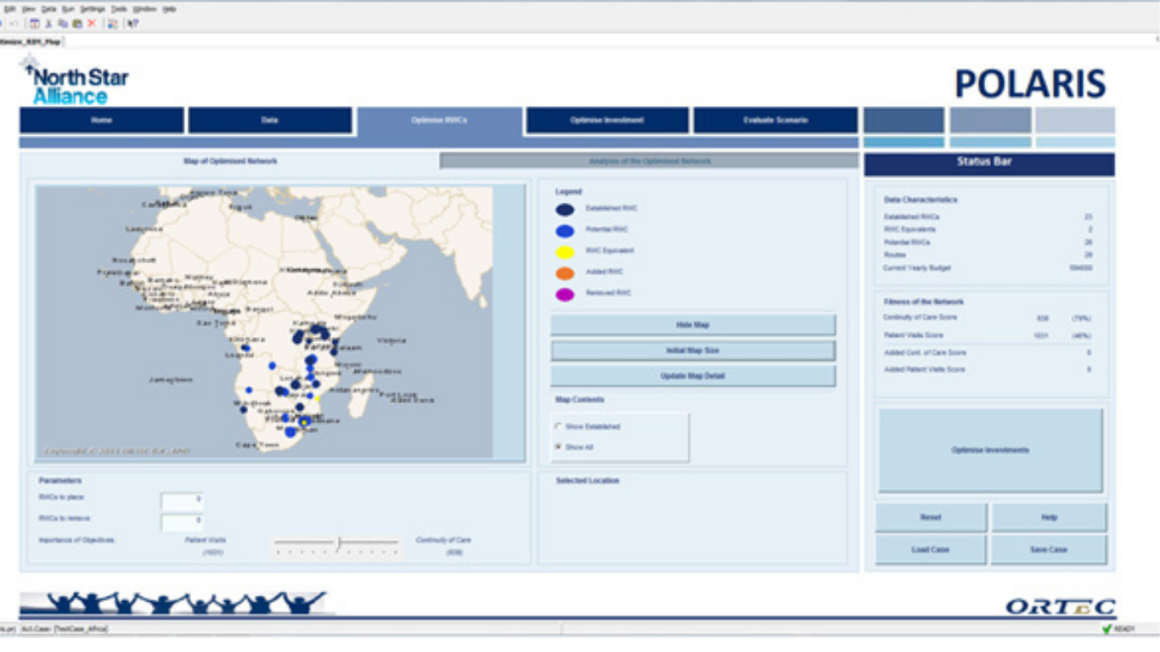Click the ORTEC logo at bottom right

[x=1059, y=607]
